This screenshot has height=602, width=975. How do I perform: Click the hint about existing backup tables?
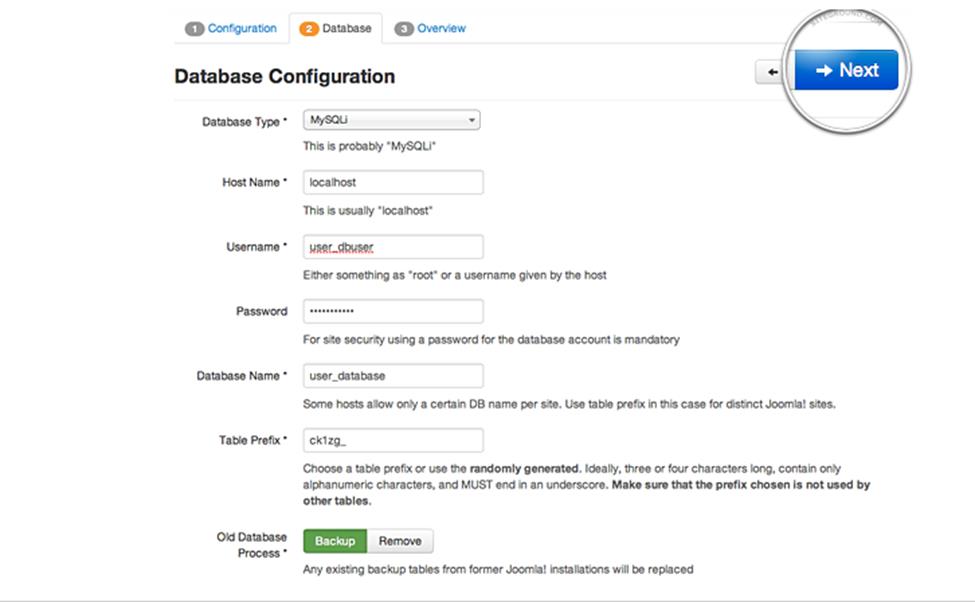coord(498,569)
